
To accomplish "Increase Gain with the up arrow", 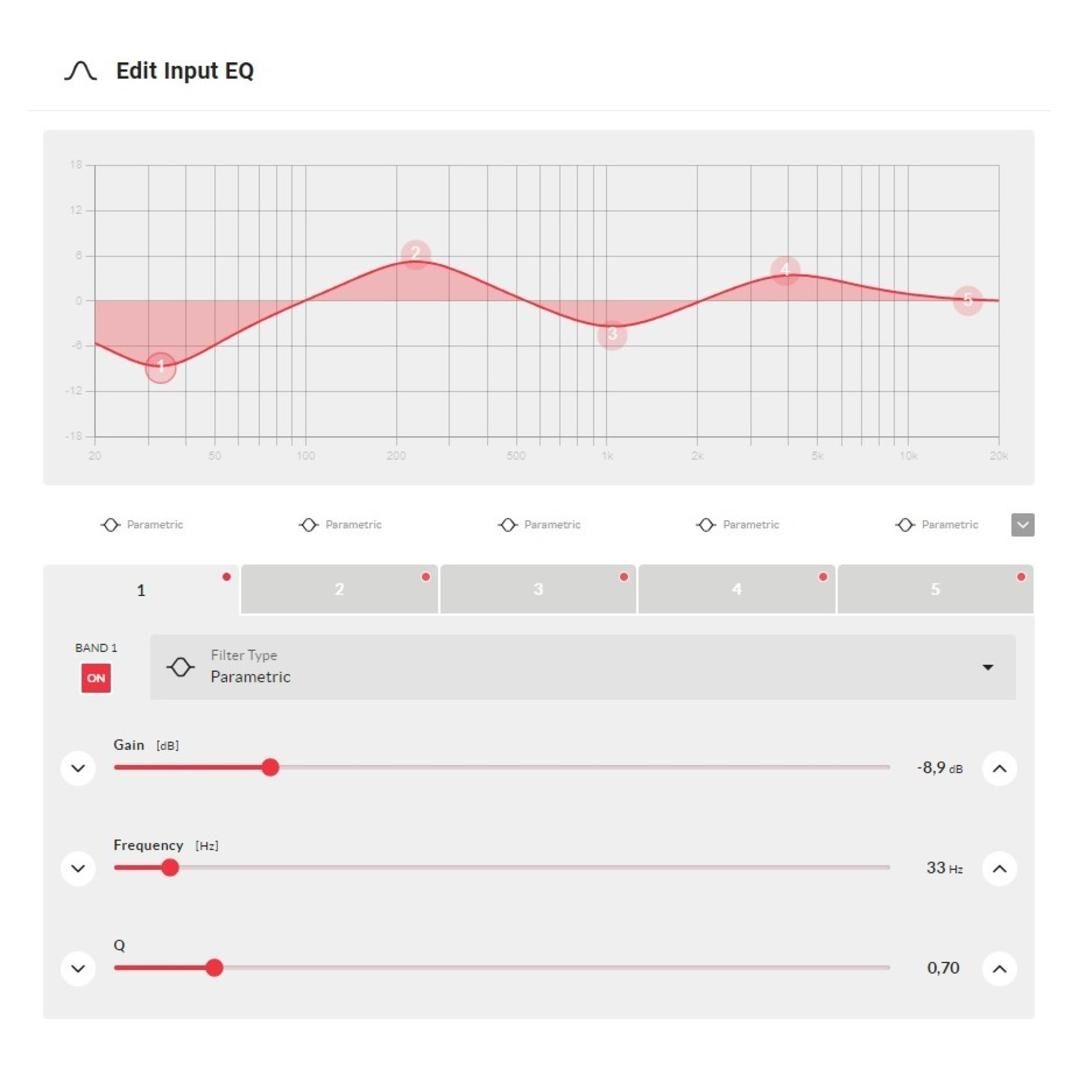I will pyautogui.click(x=999, y=768).
